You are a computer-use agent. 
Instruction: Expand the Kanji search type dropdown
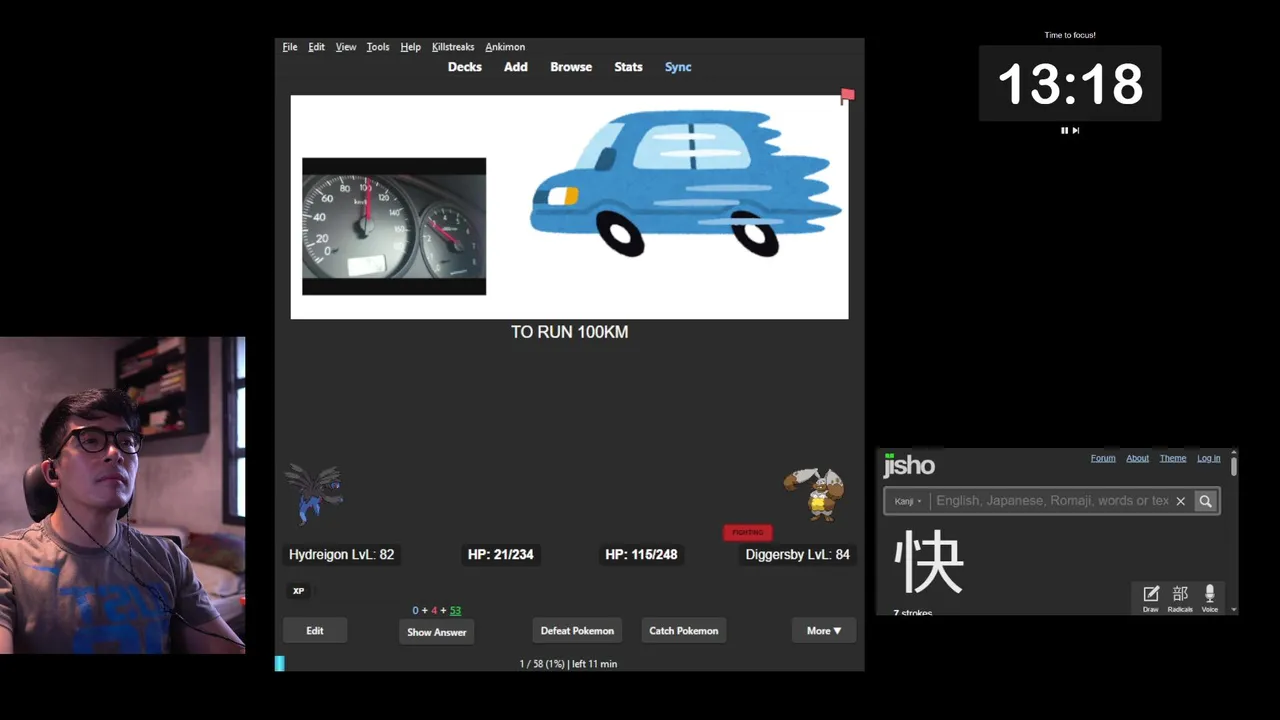[x=908, y=501]
